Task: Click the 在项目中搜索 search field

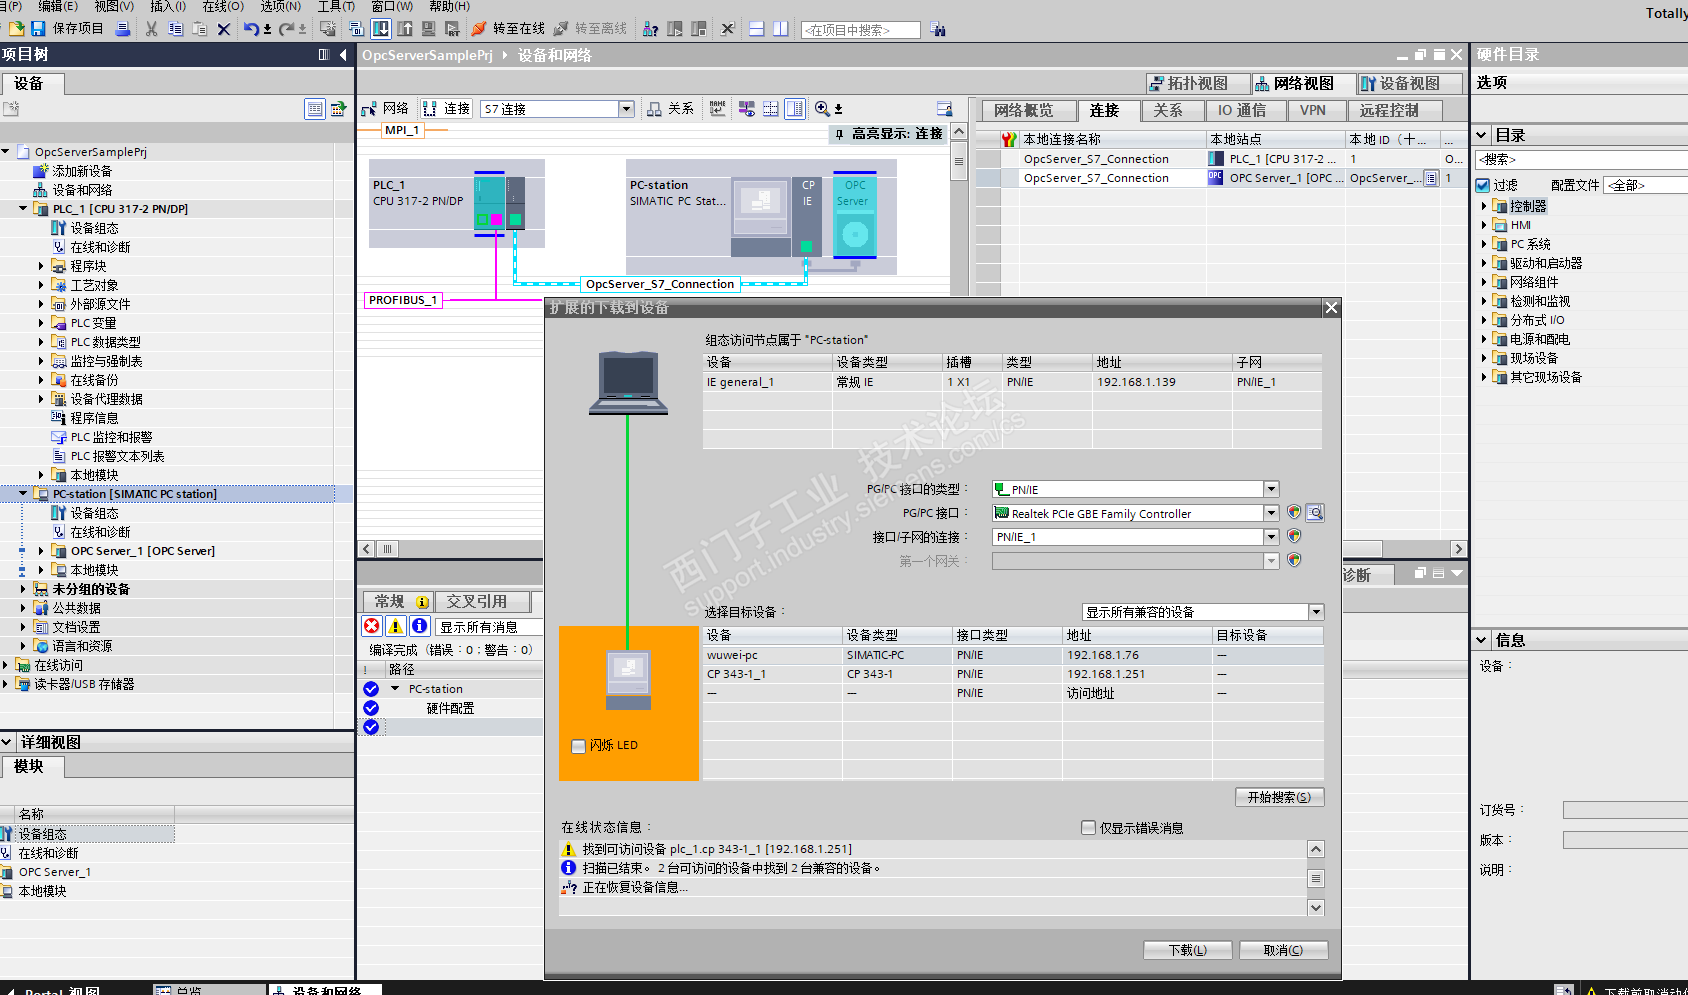Action: tap(860, 30)
